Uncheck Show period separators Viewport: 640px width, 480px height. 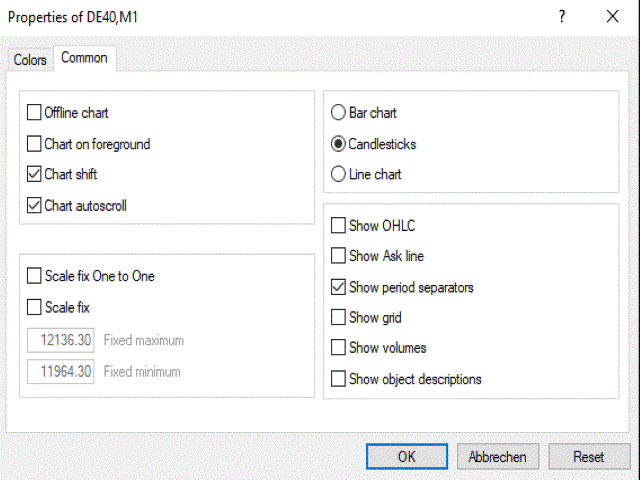pyautogui.click(x=338, y=287)
